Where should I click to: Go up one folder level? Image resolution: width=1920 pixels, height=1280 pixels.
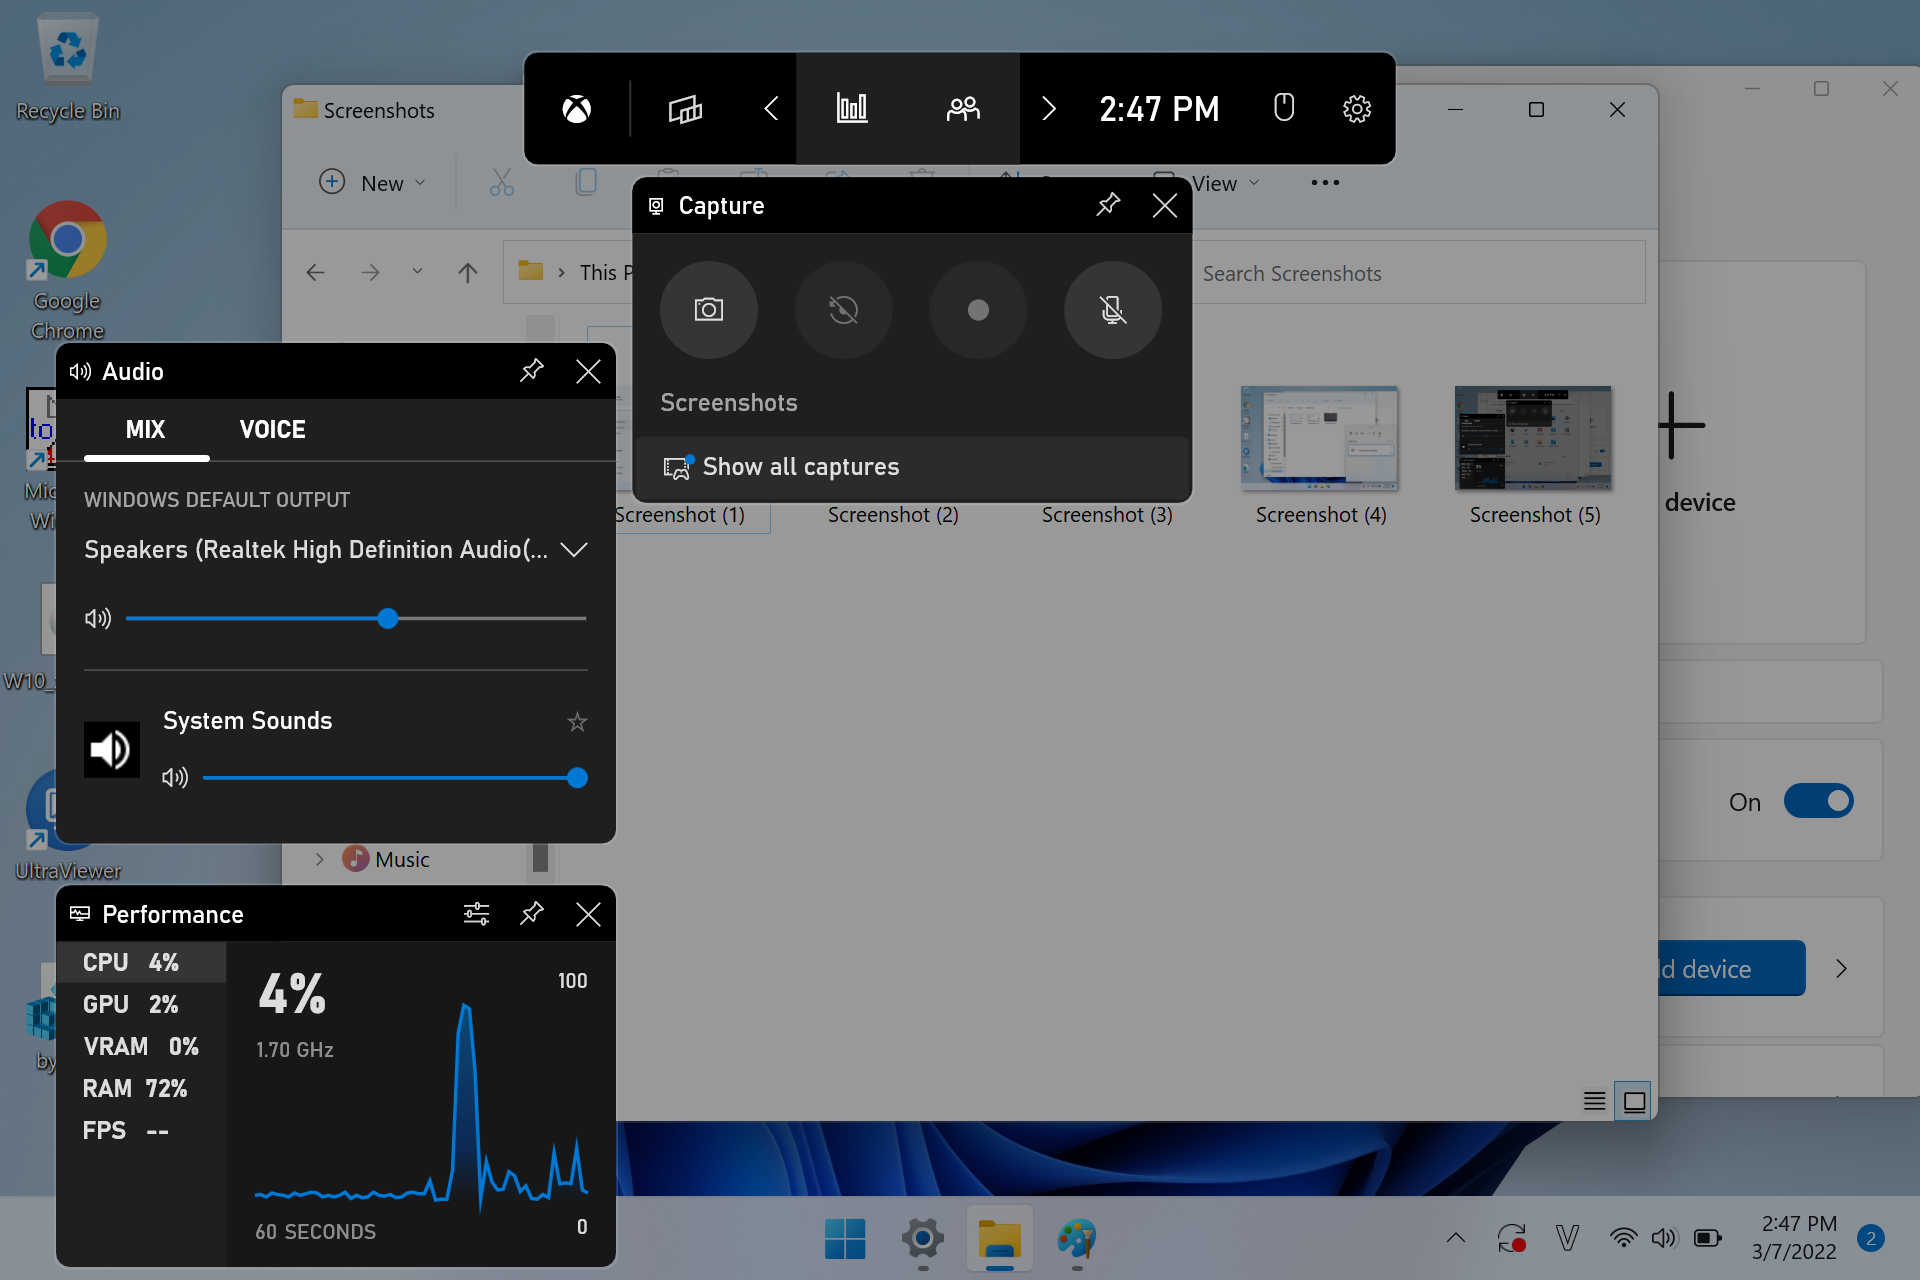[467, 272]
